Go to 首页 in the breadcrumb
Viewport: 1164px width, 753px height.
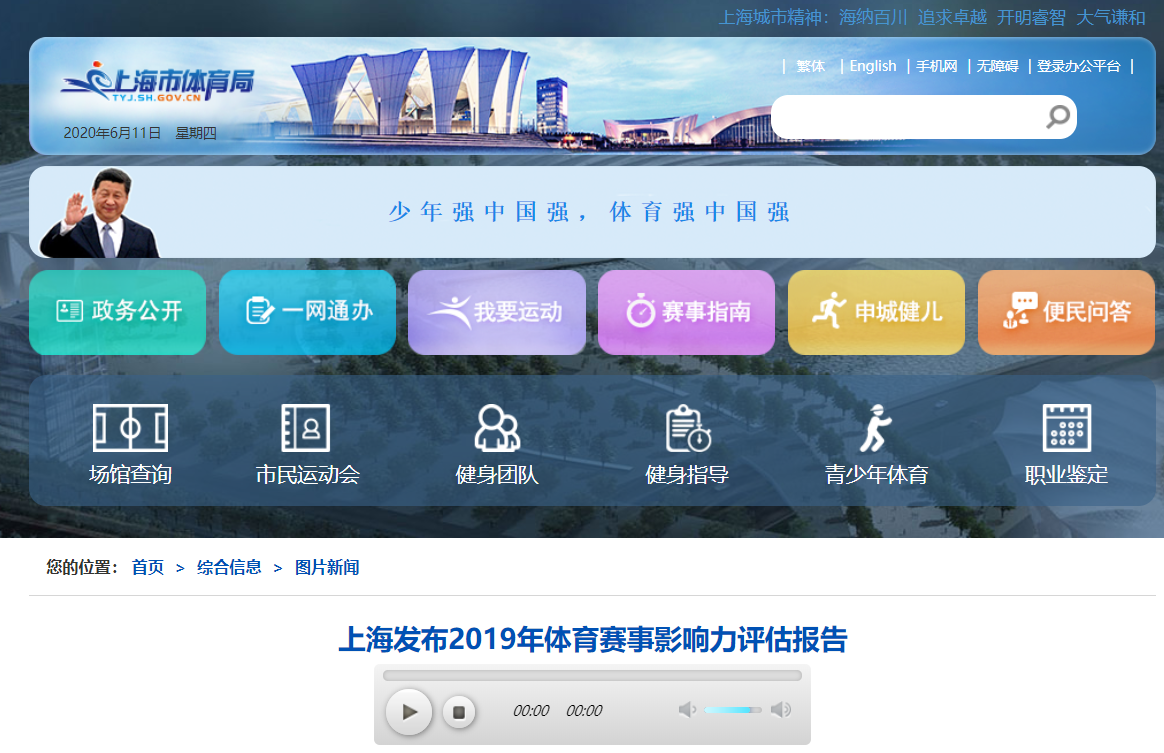point(148,567)
